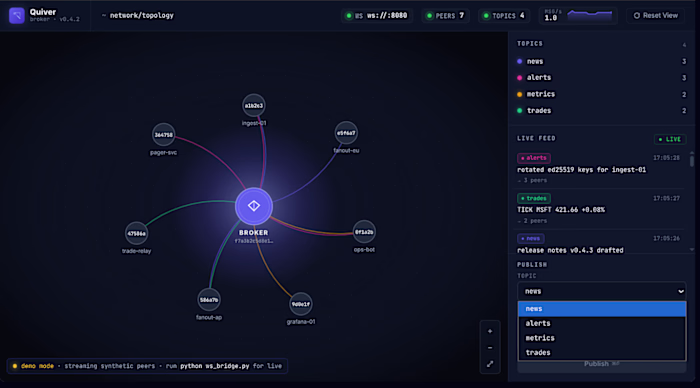Click the pink alerts color dot

tap(520, 78)
